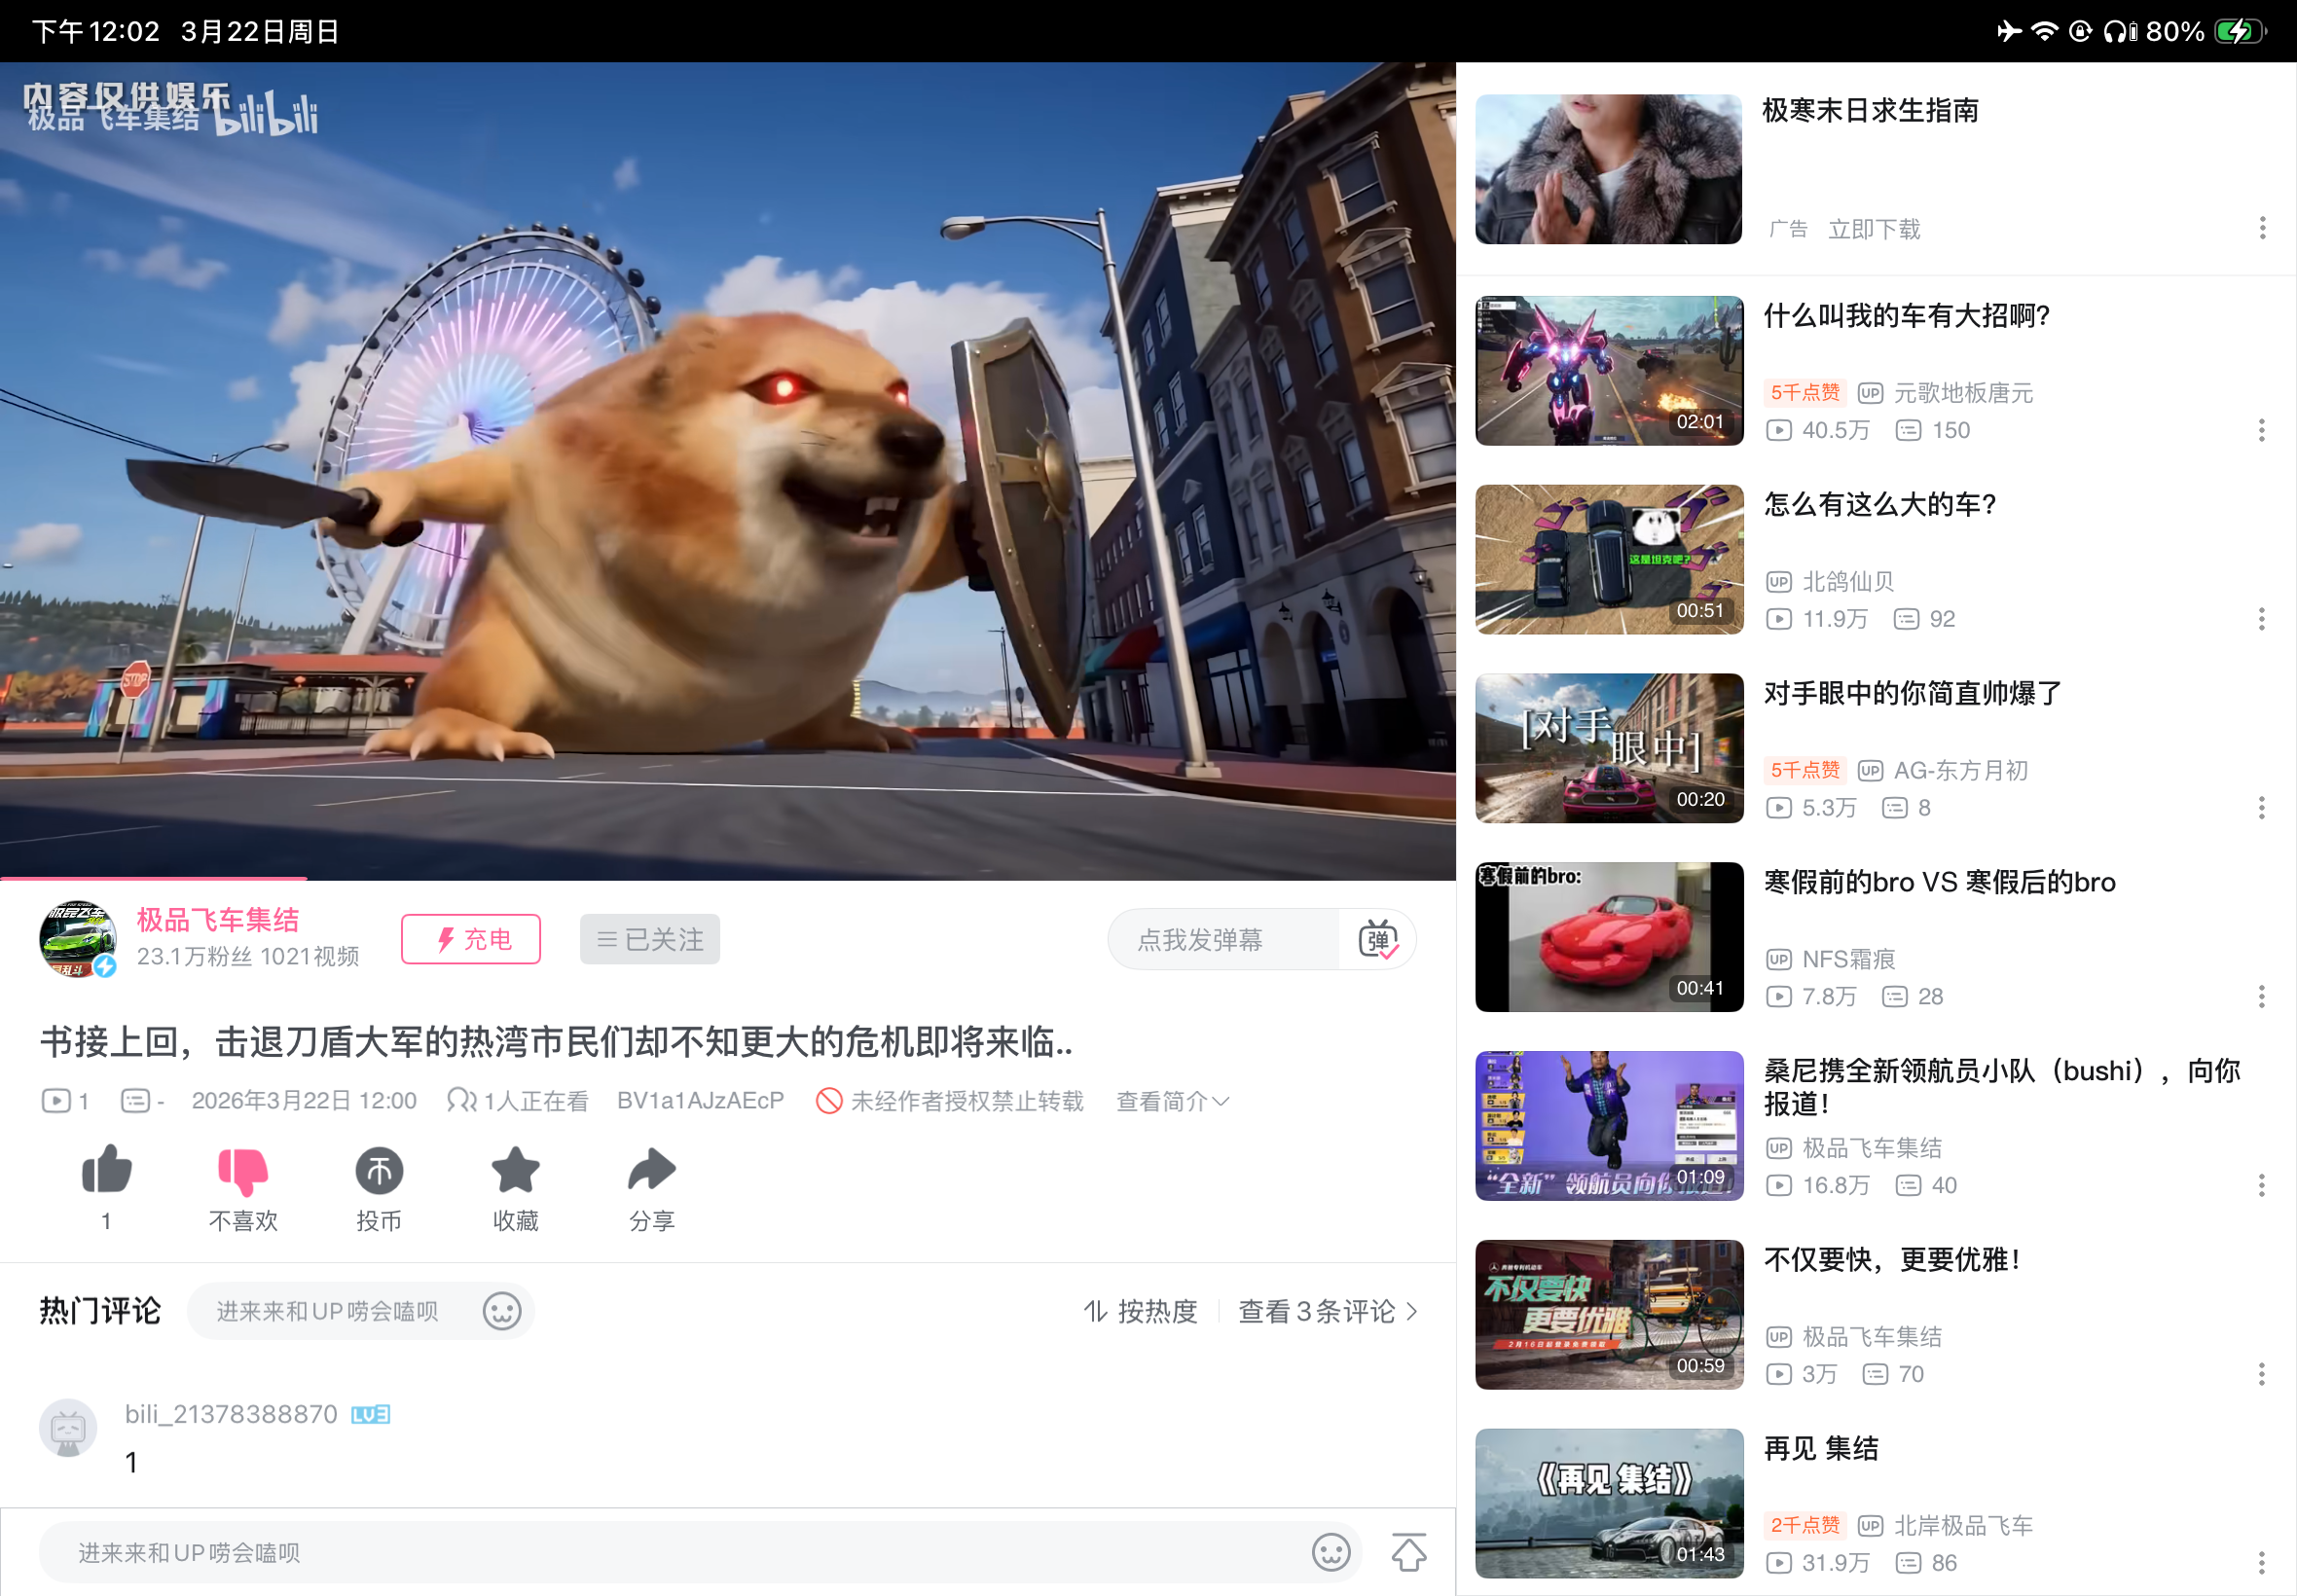2297x1596 pixels.
Task: Click the emoji icon in 热门评论 box
Action: pos(502,1311)
